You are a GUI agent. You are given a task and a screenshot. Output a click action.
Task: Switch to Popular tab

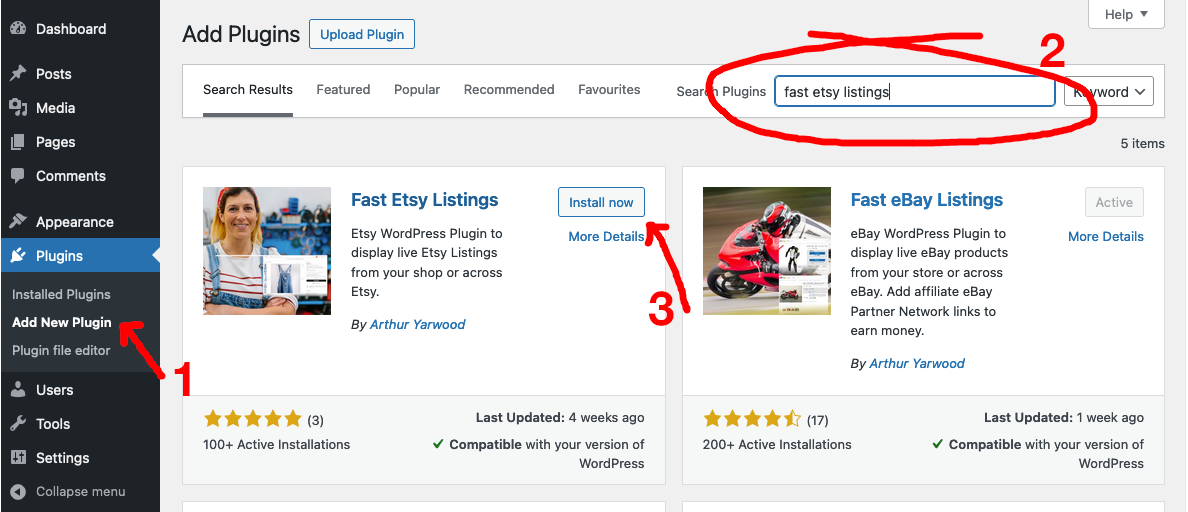pos(417,89)
